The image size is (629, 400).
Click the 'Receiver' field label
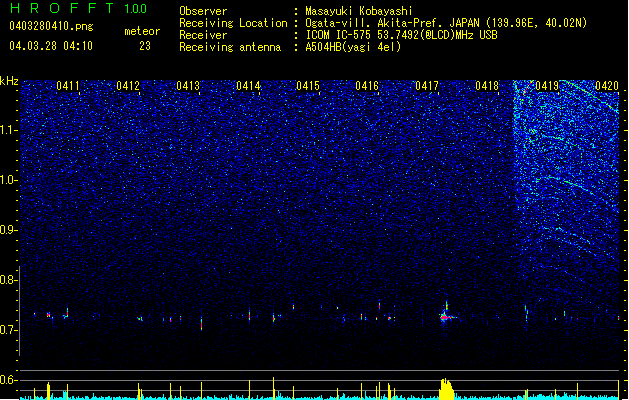pyautogui.click(x=203, y=35)
